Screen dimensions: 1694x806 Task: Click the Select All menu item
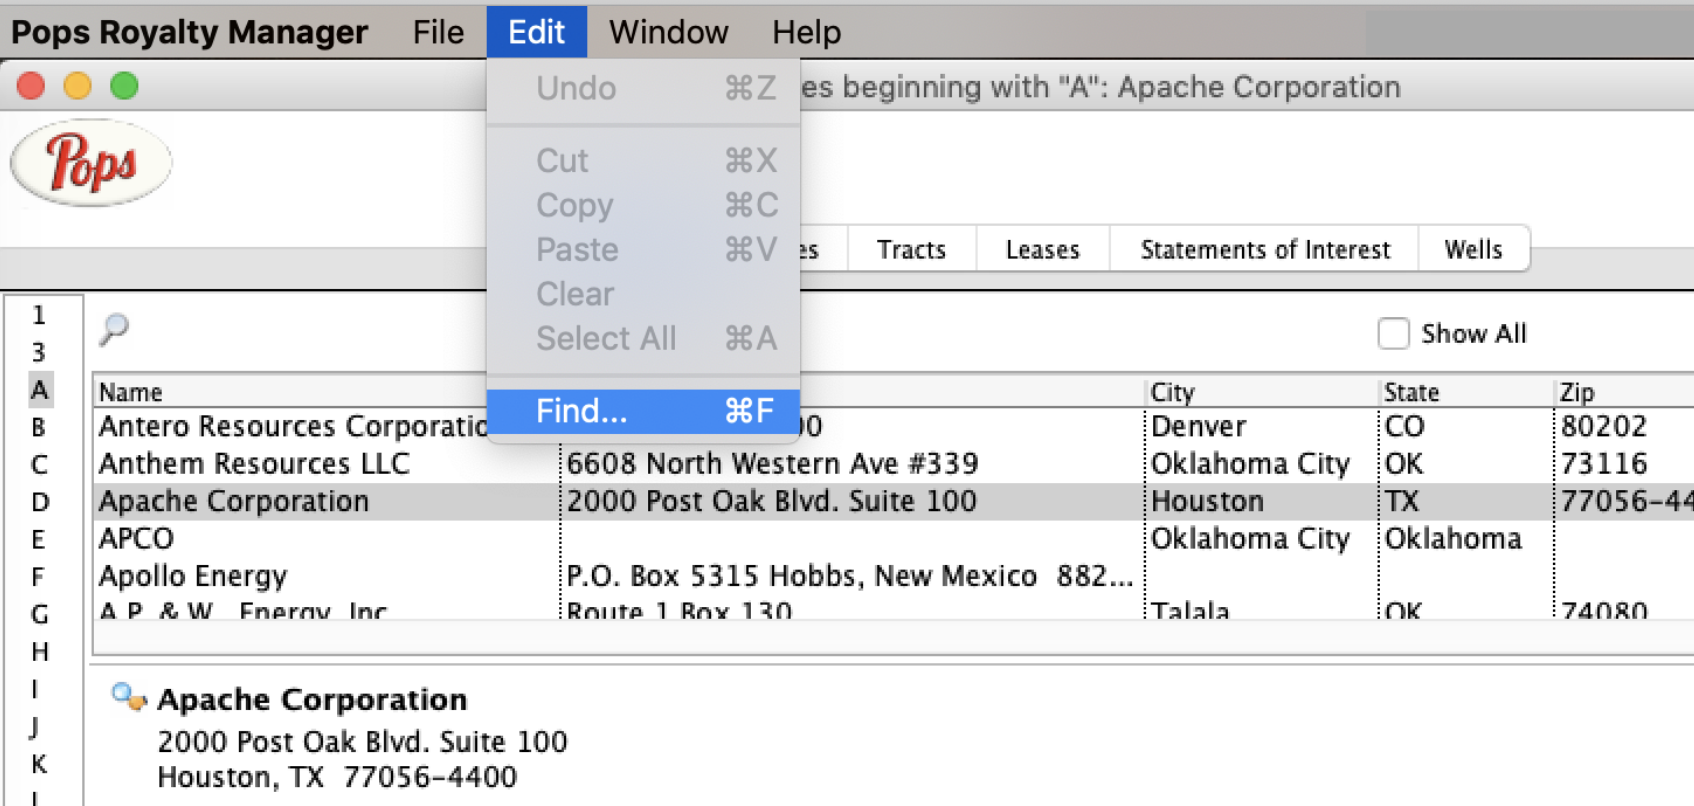click(643, 338)
